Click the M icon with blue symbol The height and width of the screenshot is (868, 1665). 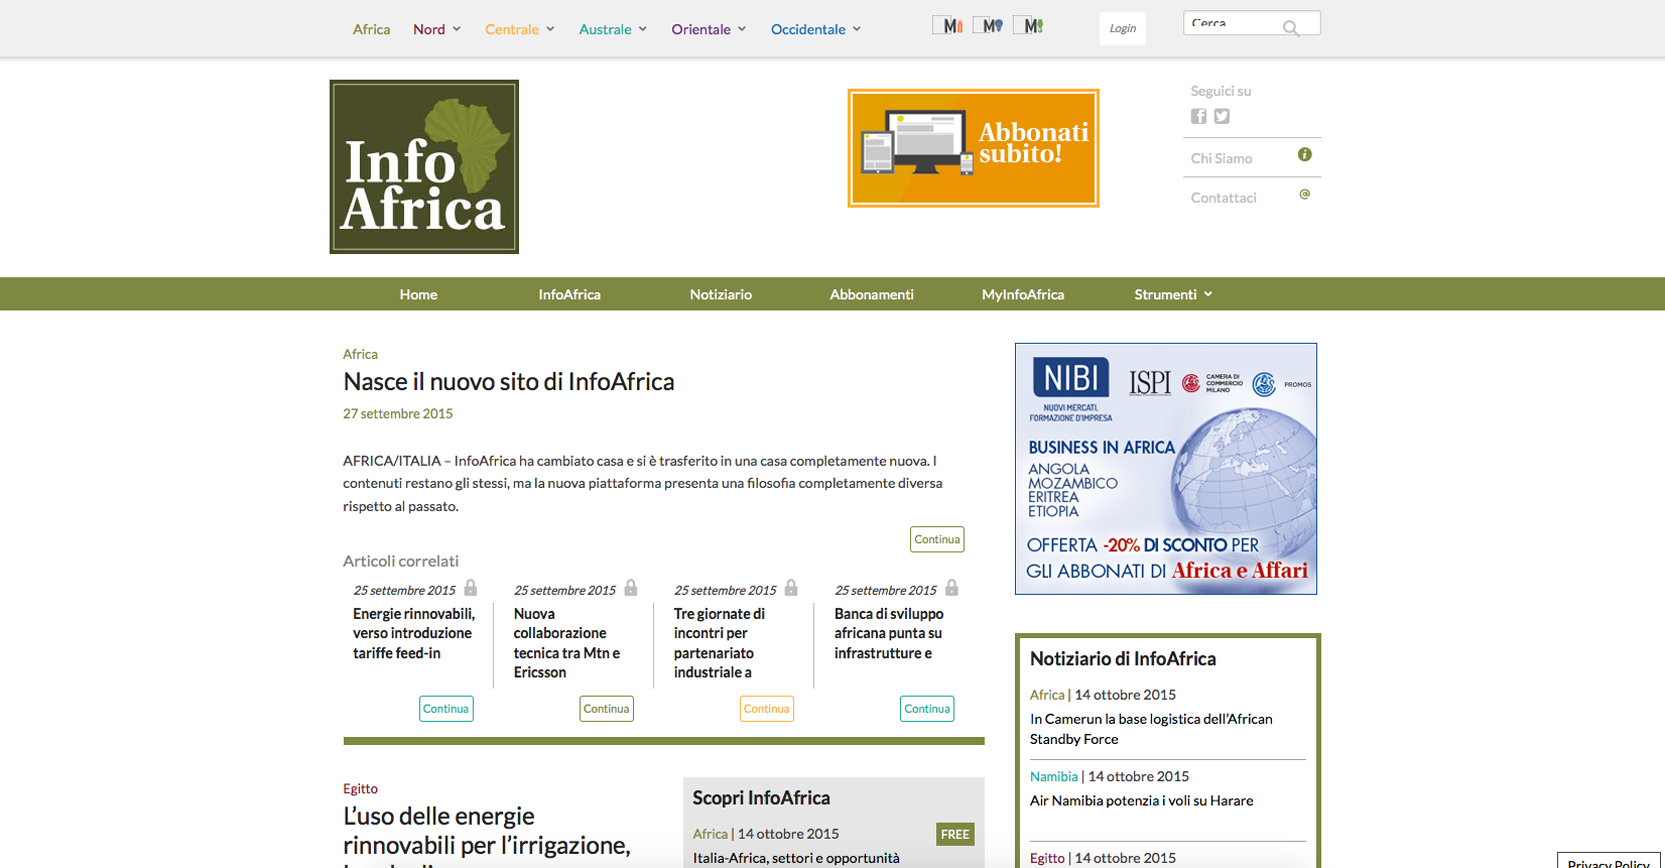pyautogui.click(x=991, y=26)
